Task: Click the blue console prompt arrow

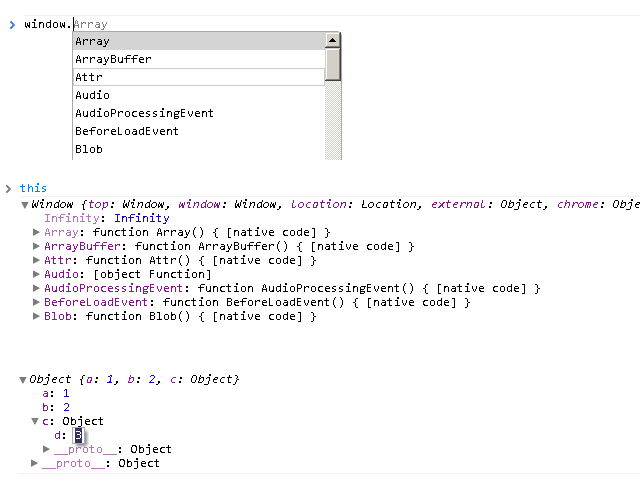Action: pos(12,25)
